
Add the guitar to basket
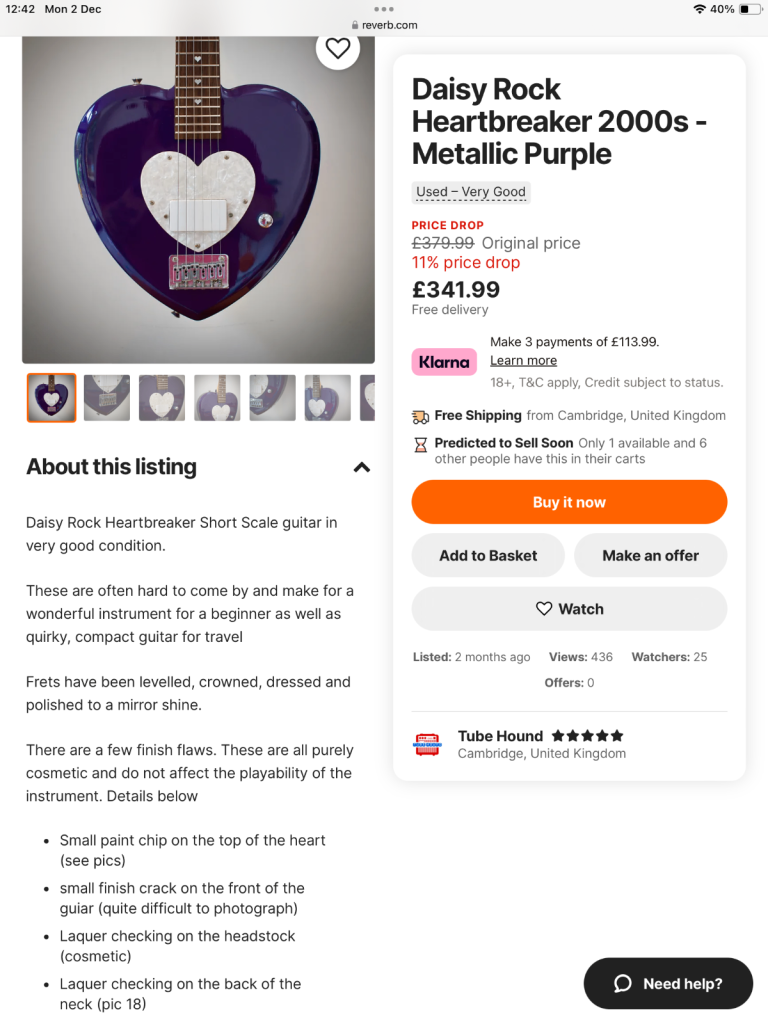[x=488, y=556]
